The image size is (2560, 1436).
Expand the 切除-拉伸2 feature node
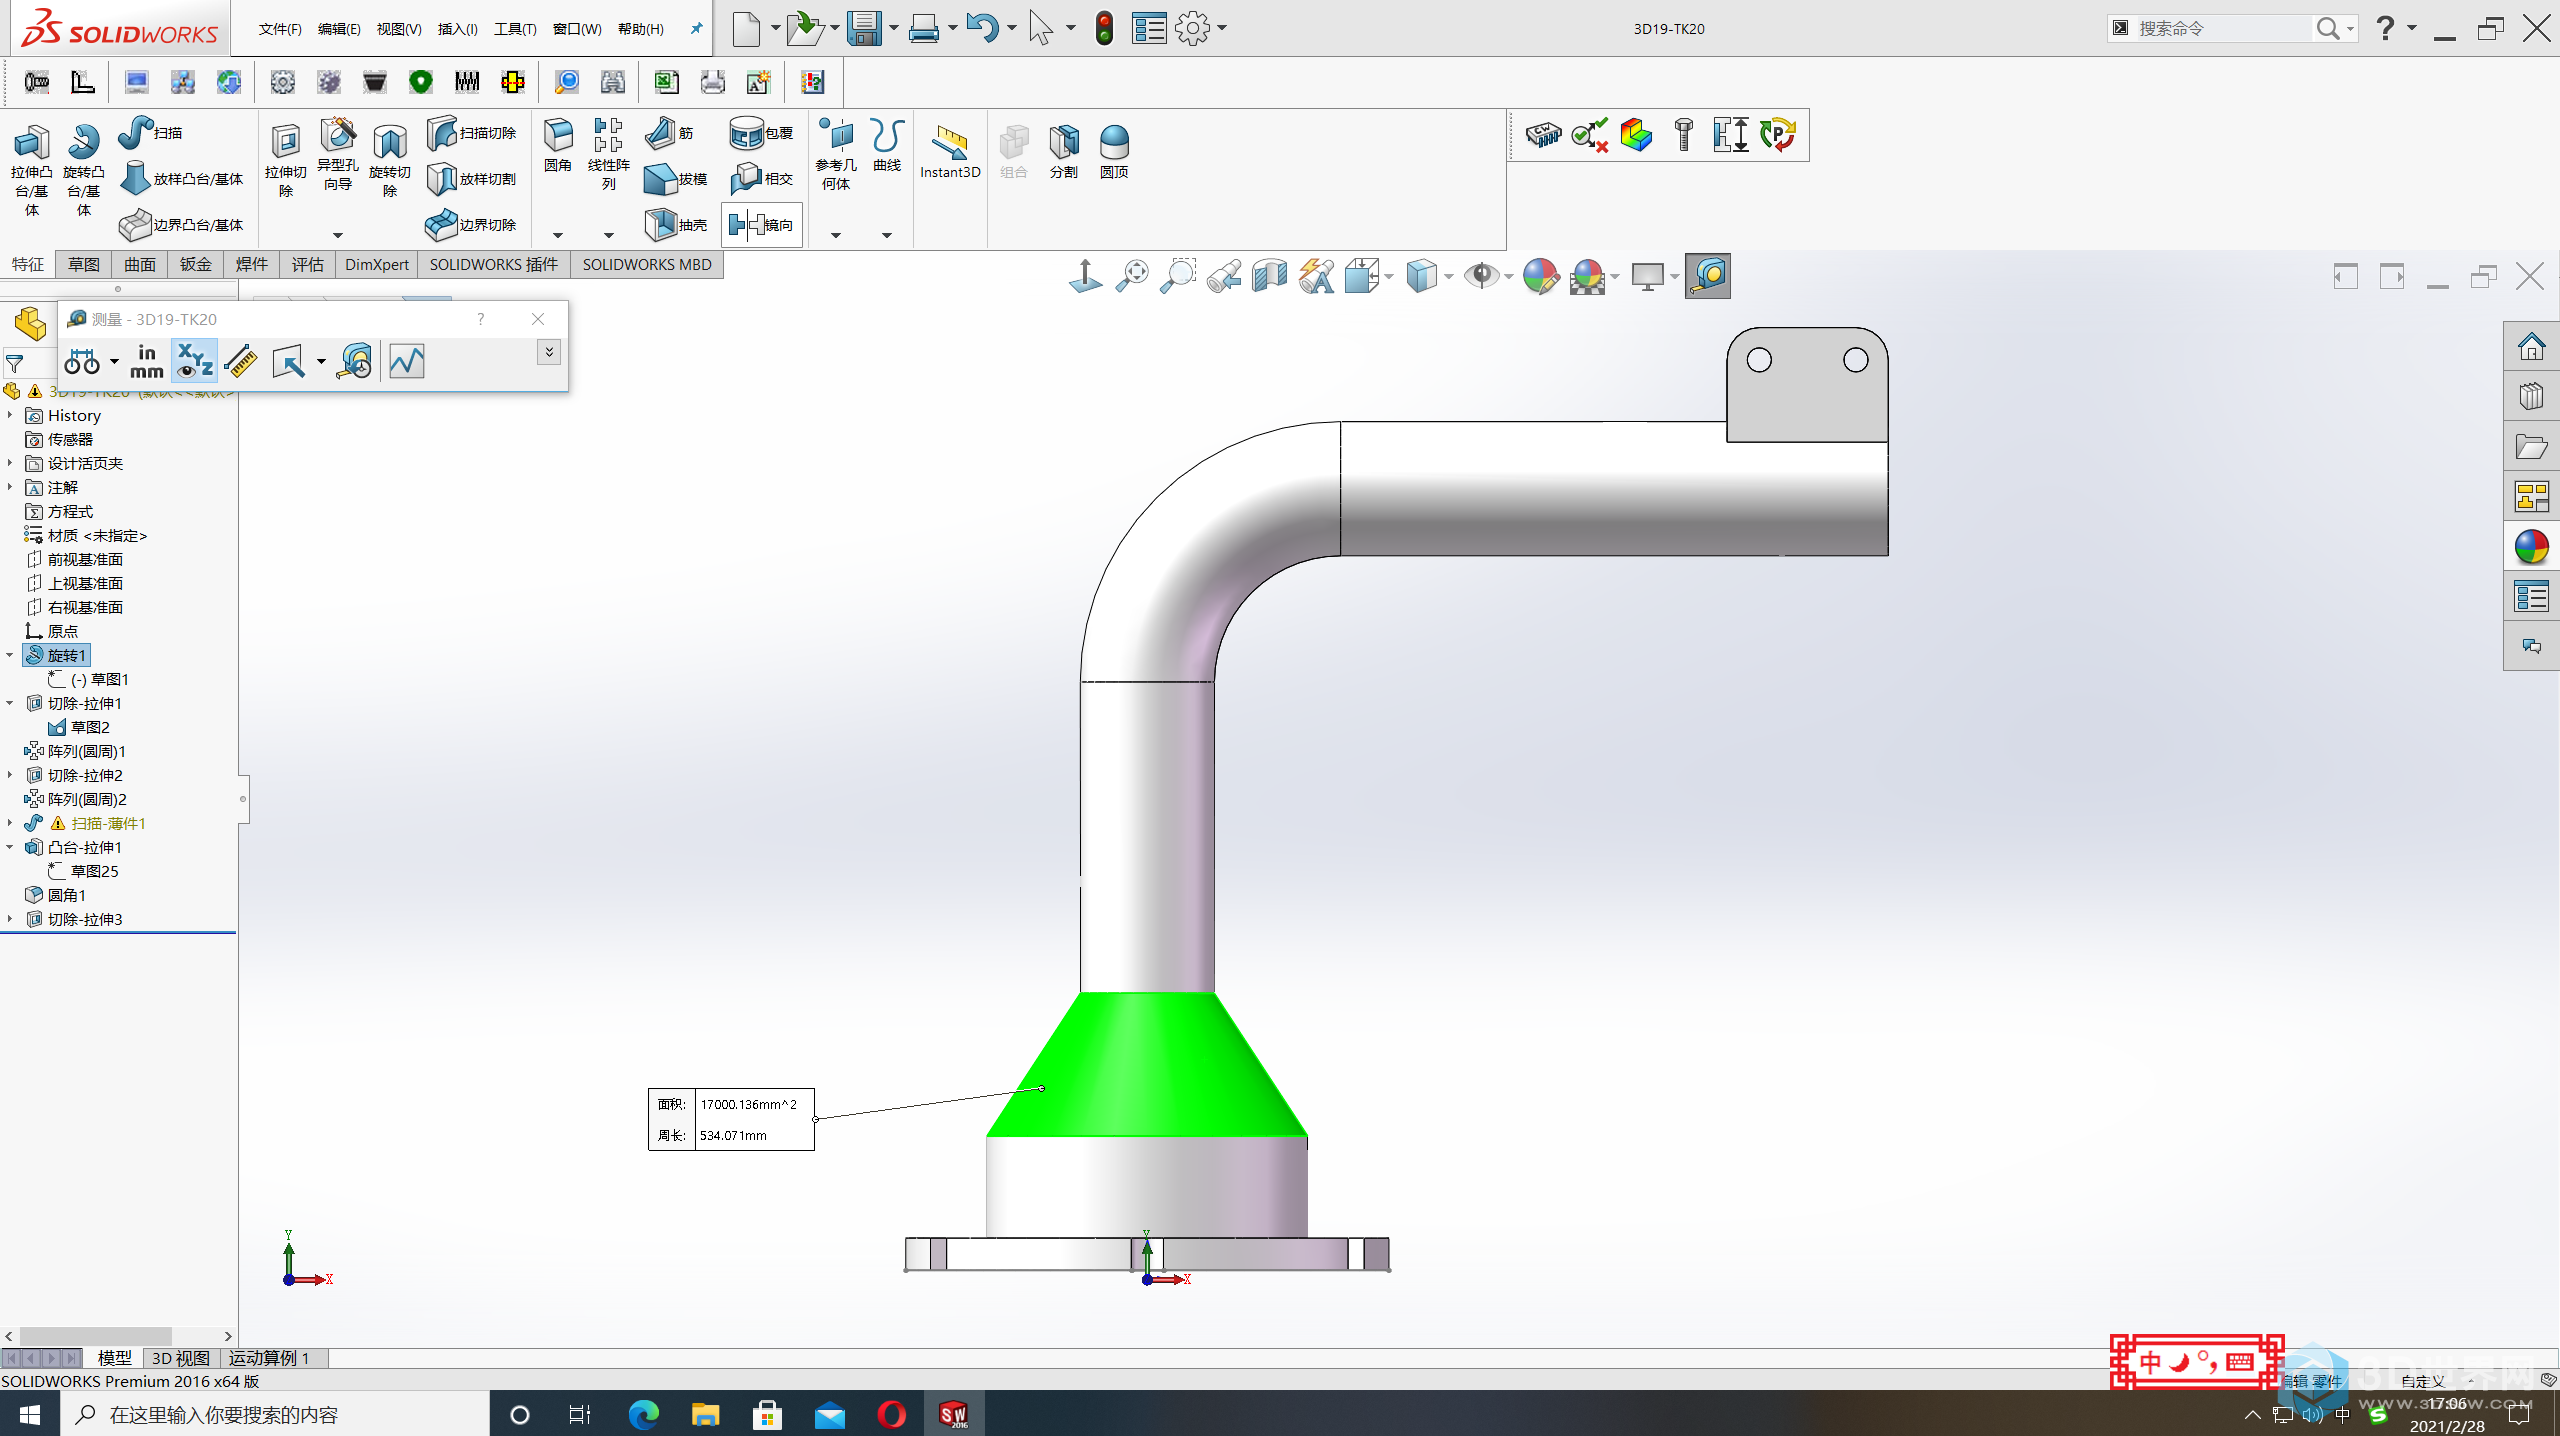pos(9,775)
